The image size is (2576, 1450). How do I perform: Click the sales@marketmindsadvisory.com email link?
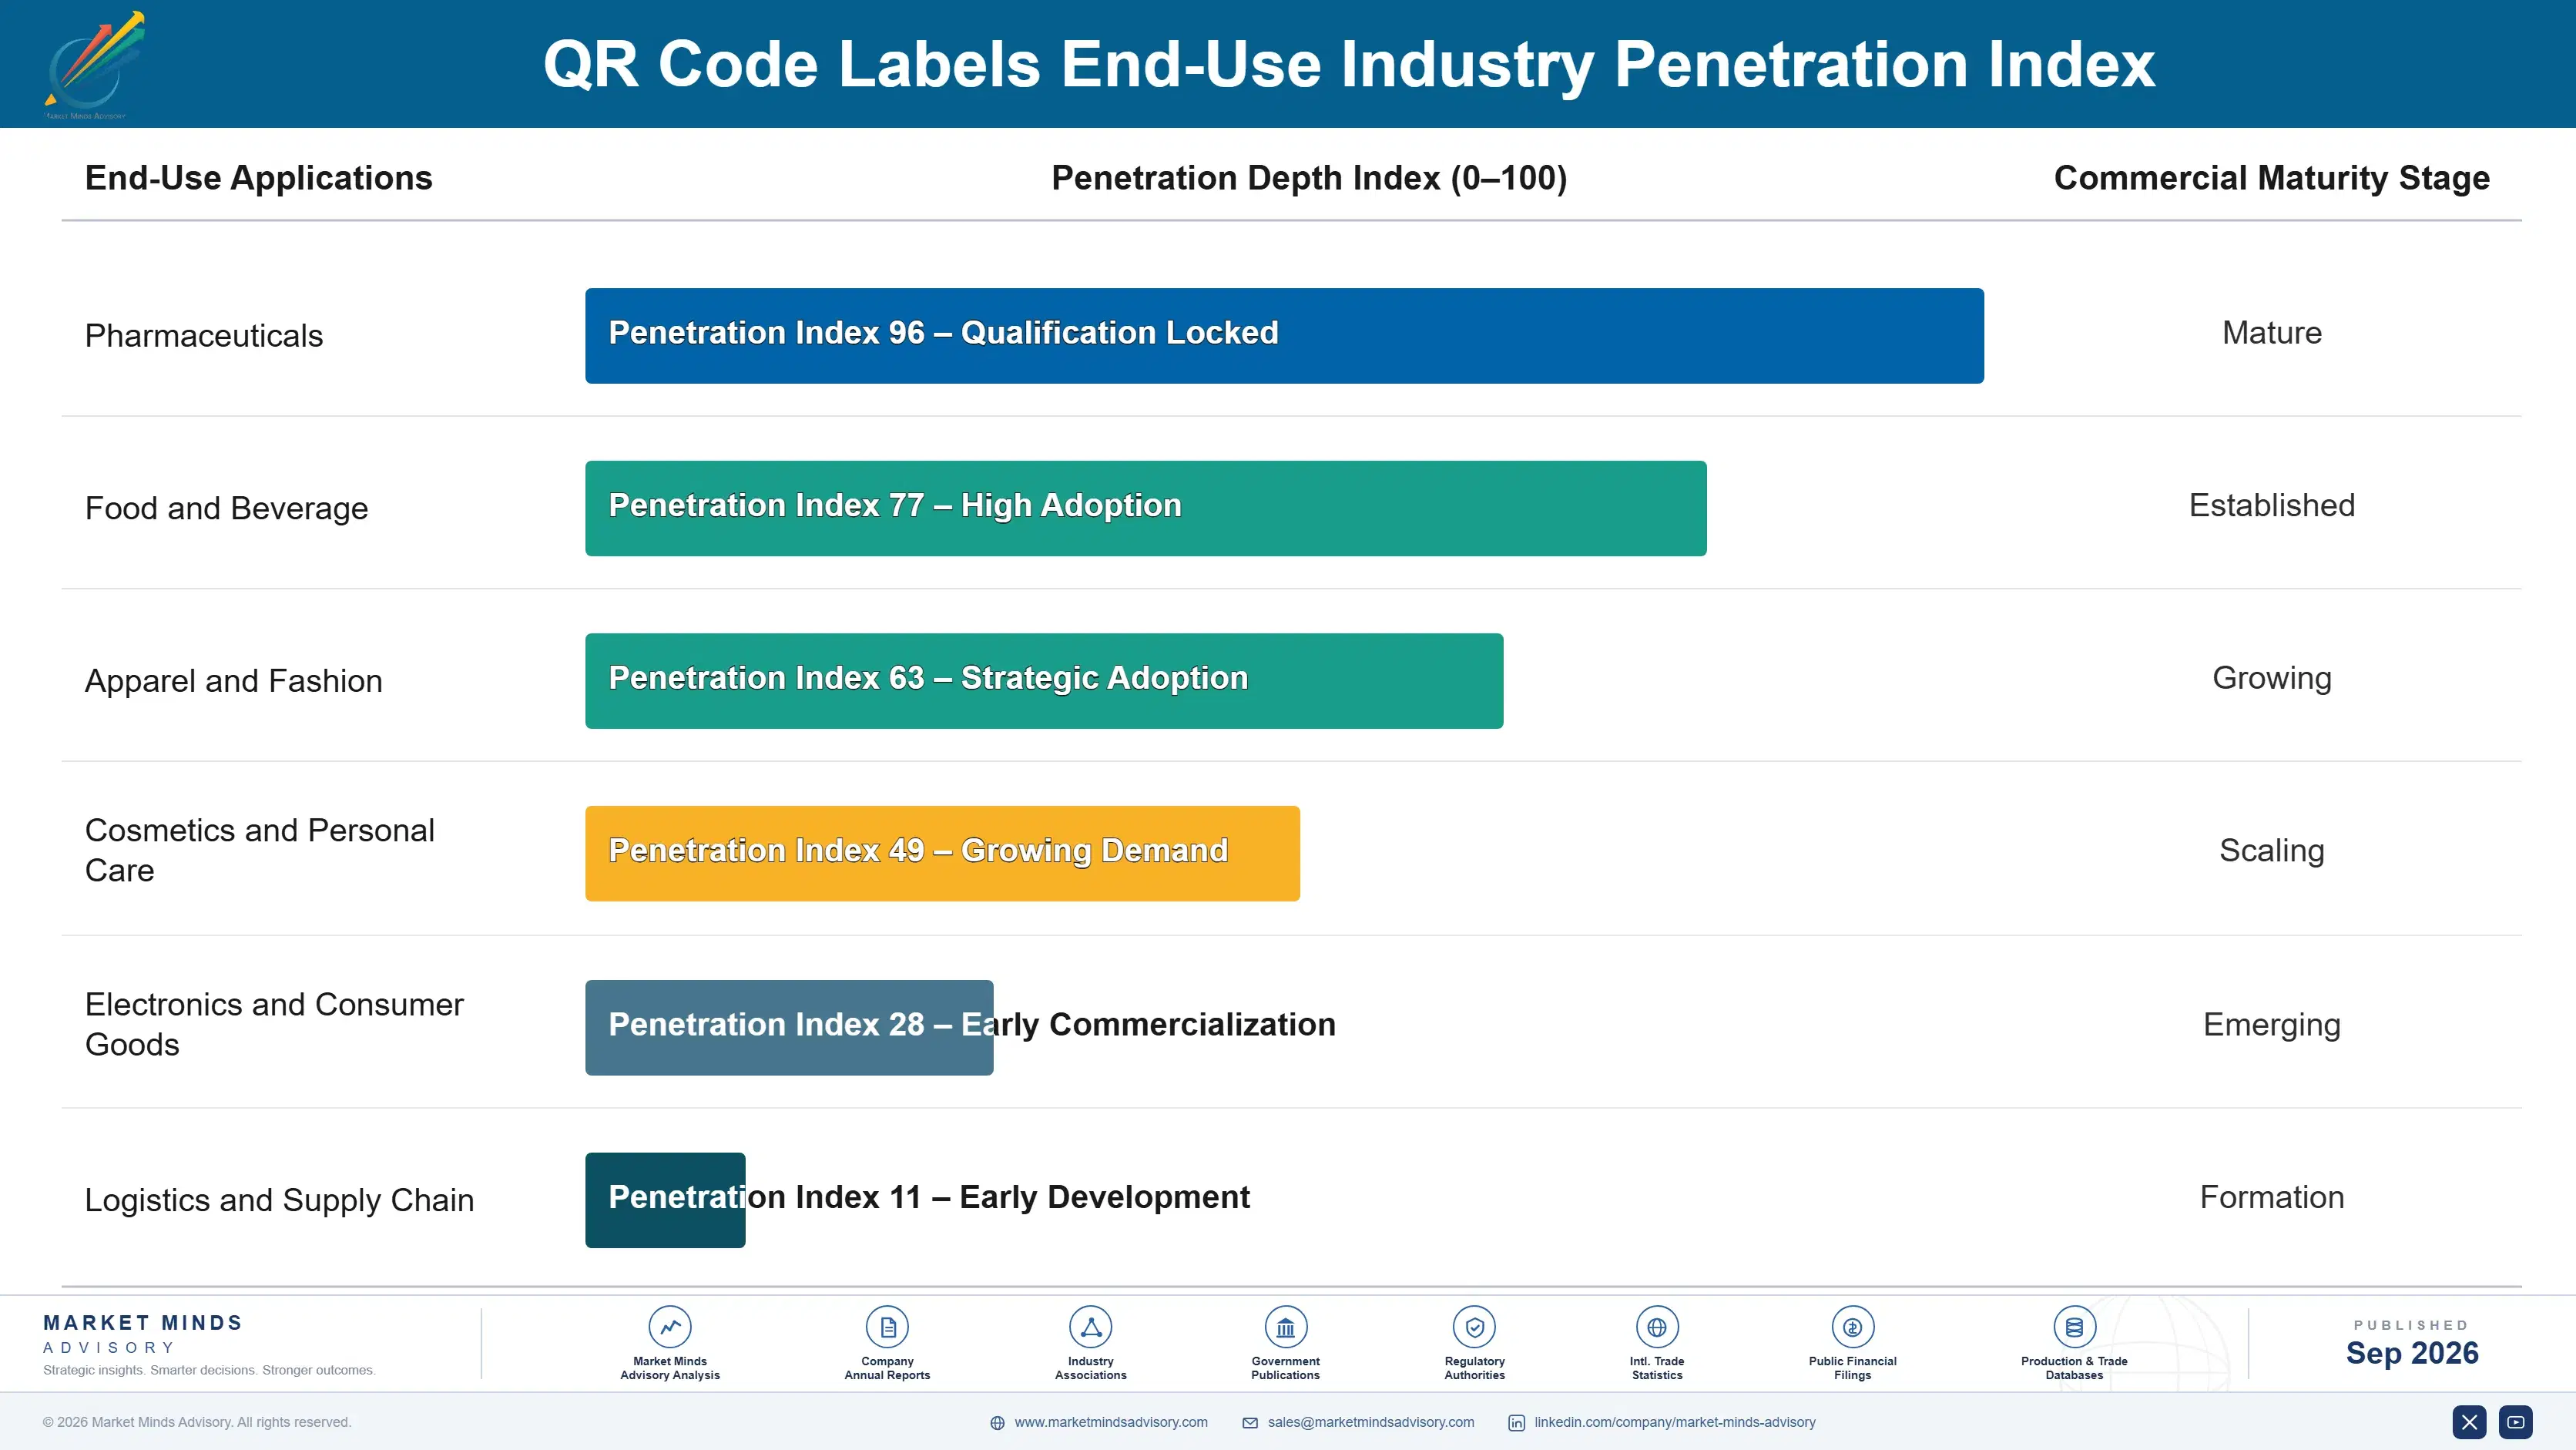point(1371,1422)
